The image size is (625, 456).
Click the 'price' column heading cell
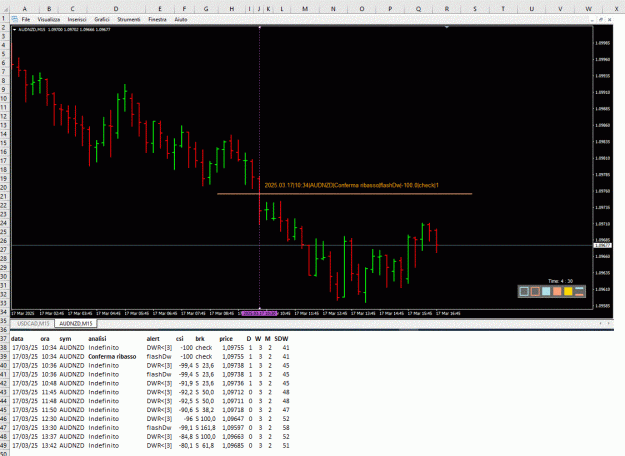click(226, 339)
